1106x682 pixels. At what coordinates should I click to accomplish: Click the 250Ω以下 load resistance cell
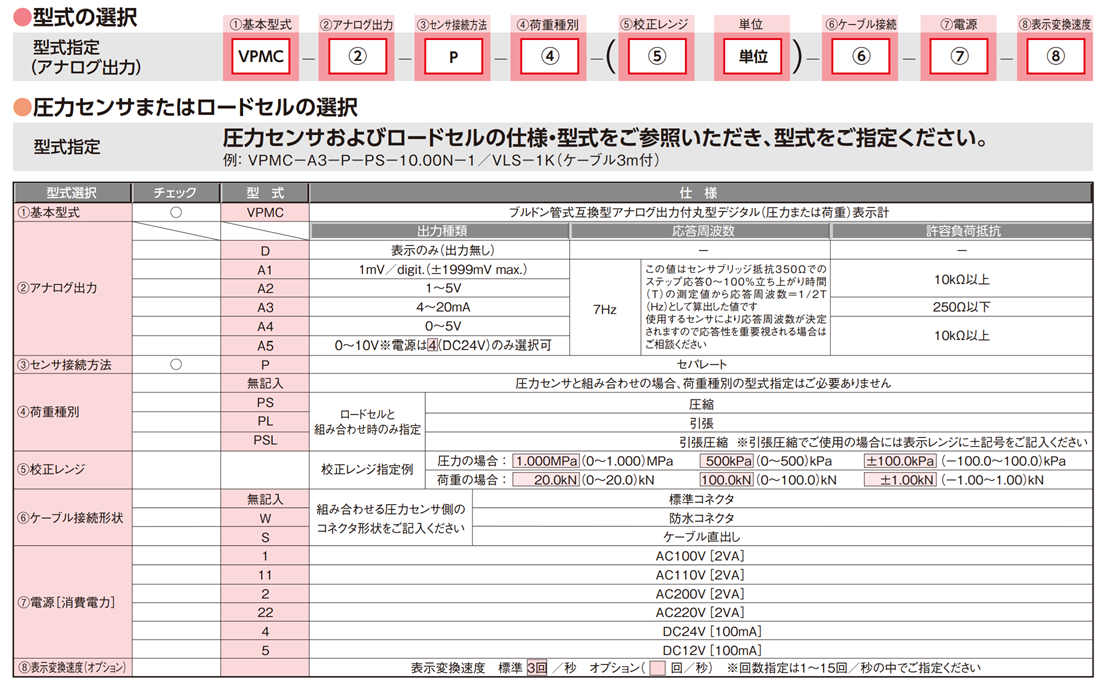pyautogui.click(x=961, y=307)
